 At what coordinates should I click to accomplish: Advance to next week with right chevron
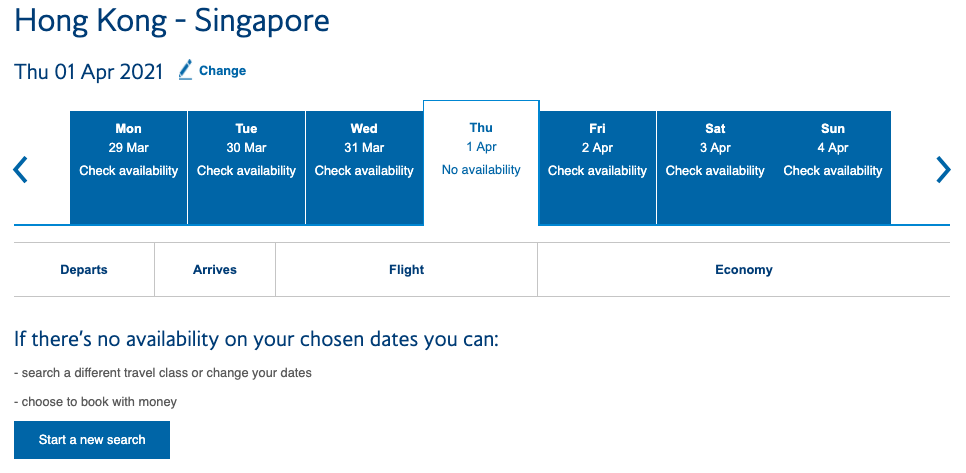[943, 170]
